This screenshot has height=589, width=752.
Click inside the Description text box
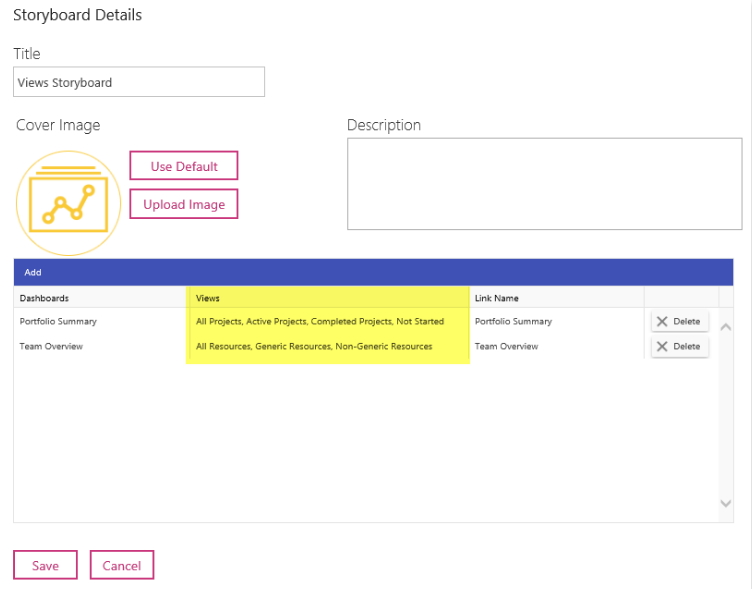click(x=544, y=184)
